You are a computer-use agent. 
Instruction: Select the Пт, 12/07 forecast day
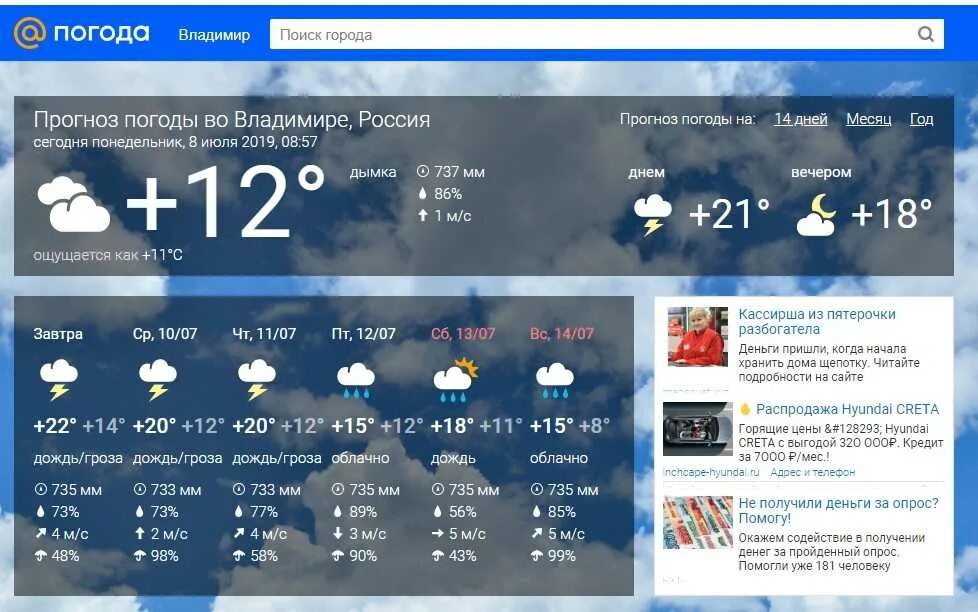(x=363, y=334)
